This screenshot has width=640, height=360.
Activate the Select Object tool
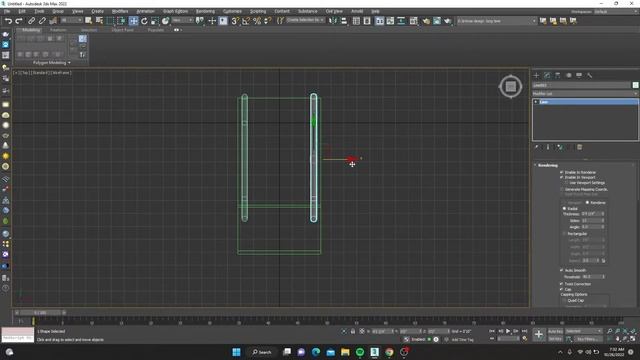88,21
